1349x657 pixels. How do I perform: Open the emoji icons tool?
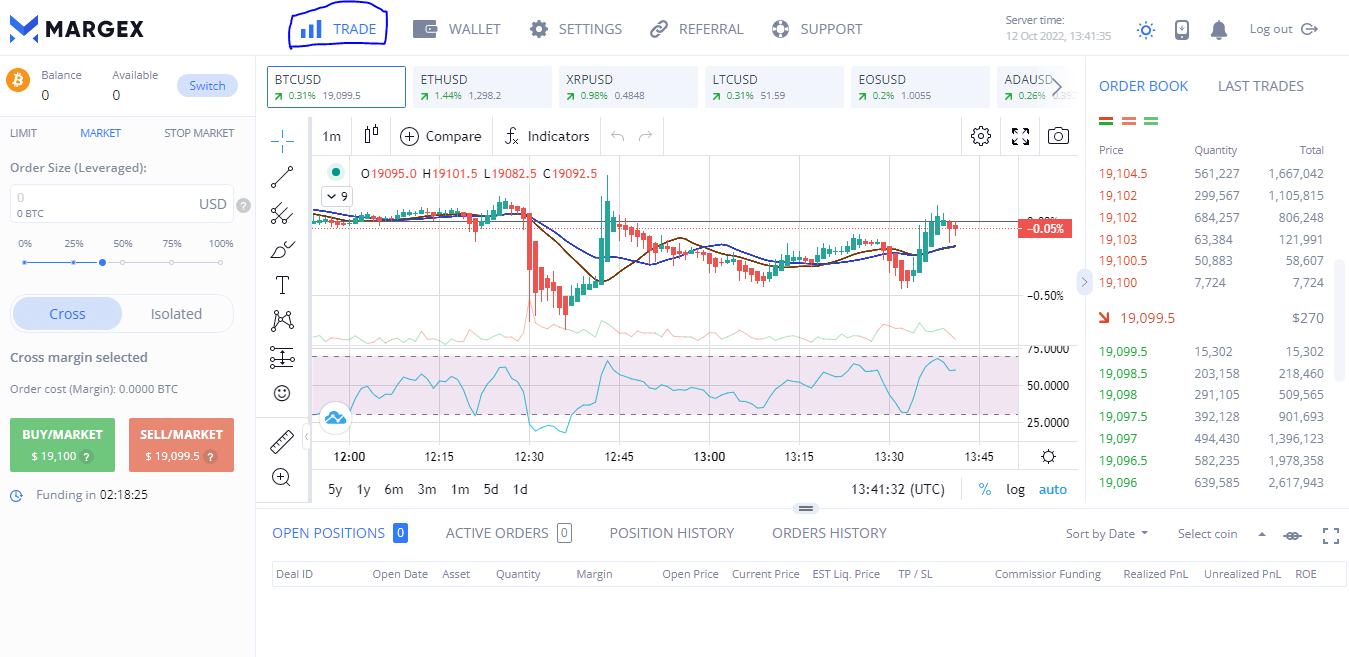point(282,393)
